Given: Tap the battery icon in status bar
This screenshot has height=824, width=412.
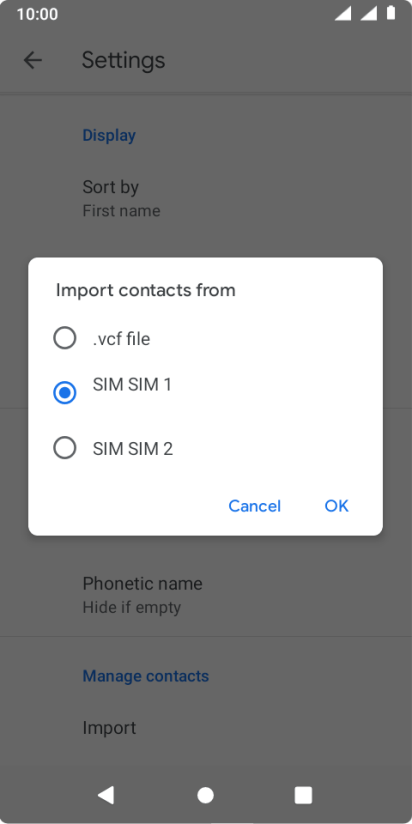Looking at the screenshot, I should pos(391,13).
